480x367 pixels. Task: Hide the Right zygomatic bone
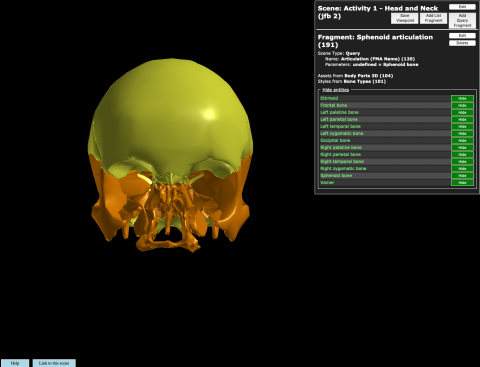pyautogui.click(x=462, y=168)
